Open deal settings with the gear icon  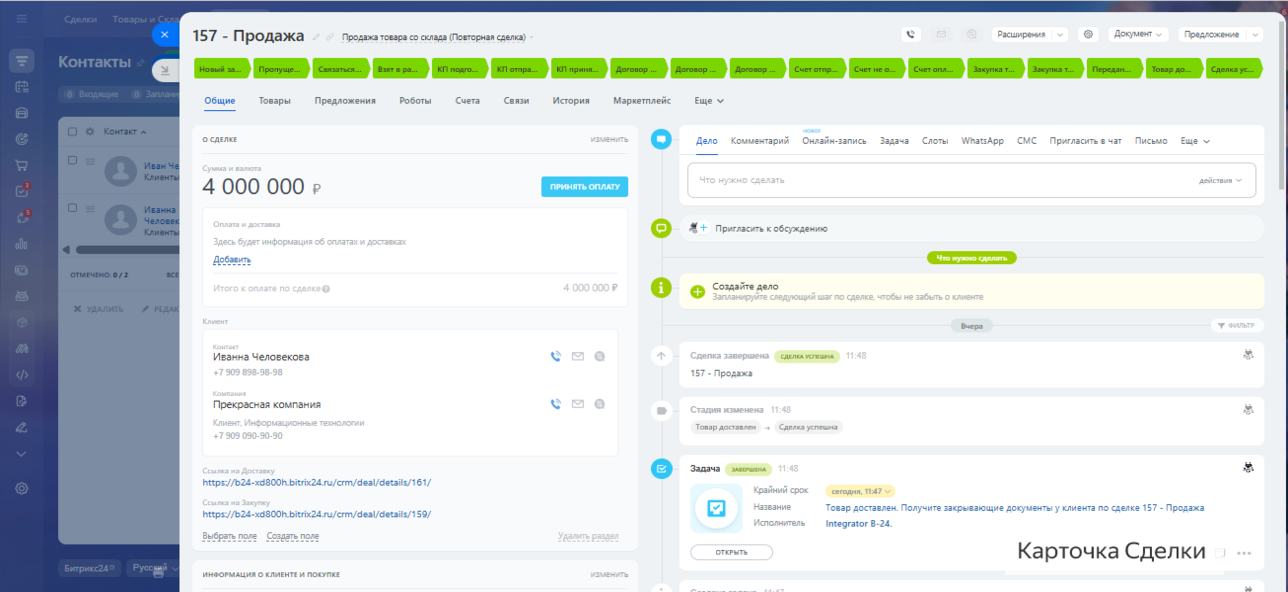(x=1088, y=34)
